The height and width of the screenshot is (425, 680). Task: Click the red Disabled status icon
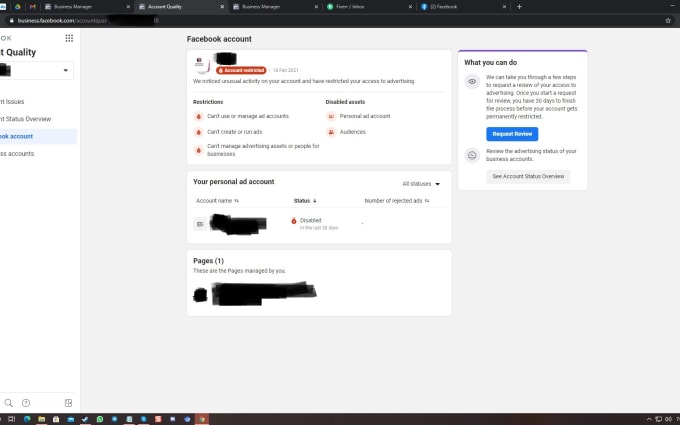click(294, 221)
